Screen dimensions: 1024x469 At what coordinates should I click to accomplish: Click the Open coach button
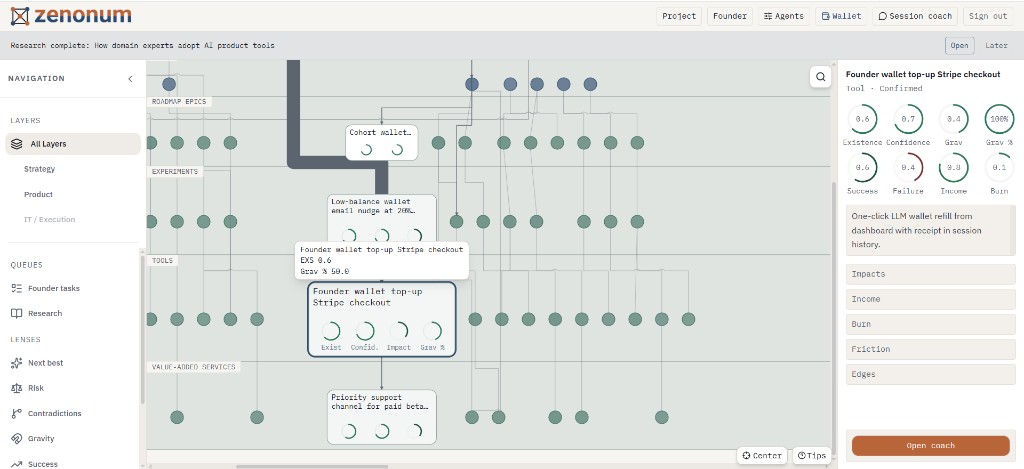pos(931,445)
